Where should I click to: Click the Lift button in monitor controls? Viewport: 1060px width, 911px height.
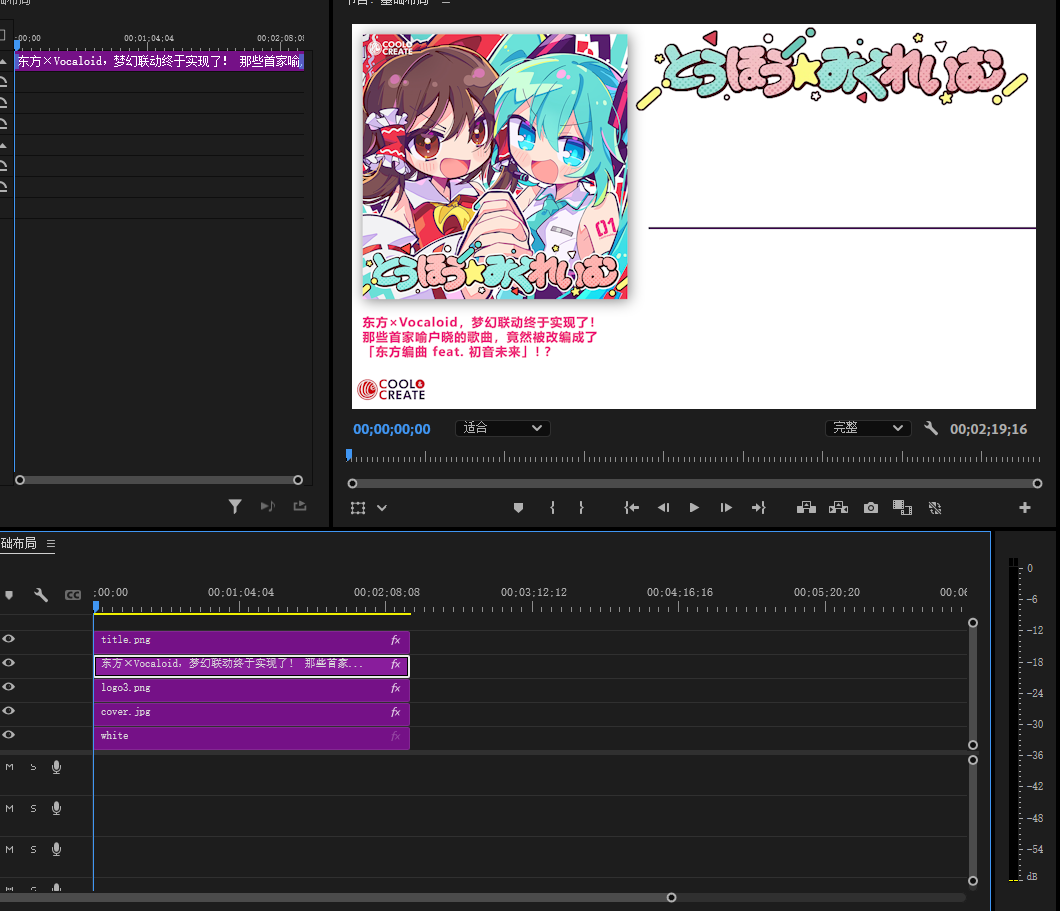click(805, 508)
